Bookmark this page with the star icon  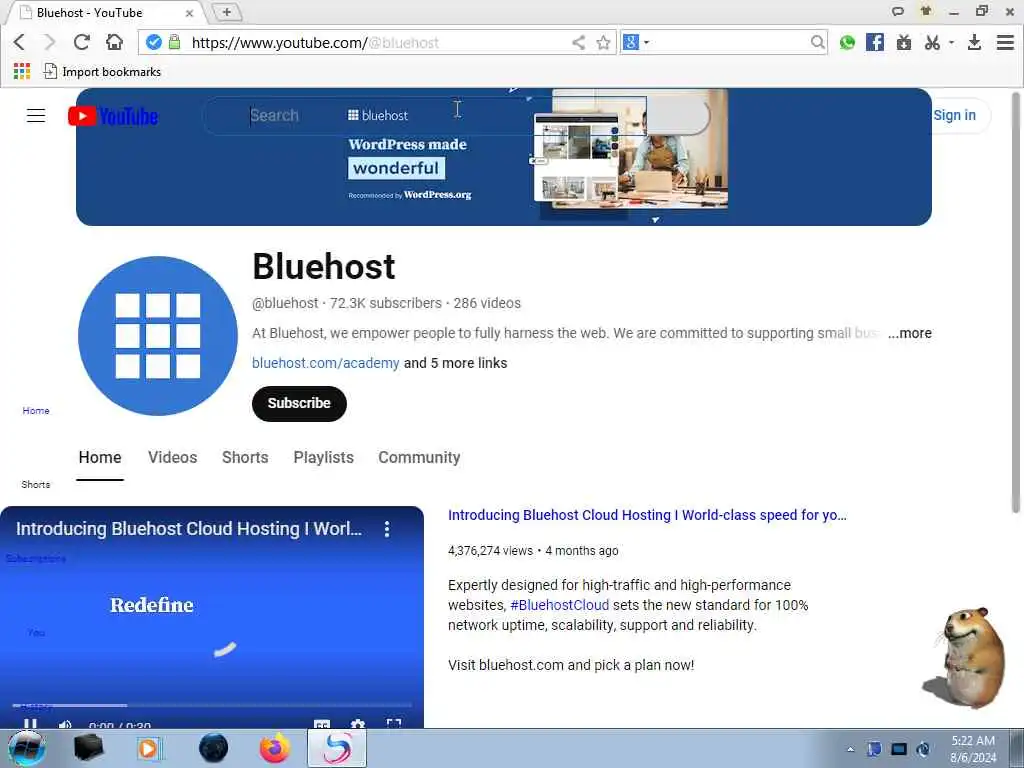(x=603, y=42)
